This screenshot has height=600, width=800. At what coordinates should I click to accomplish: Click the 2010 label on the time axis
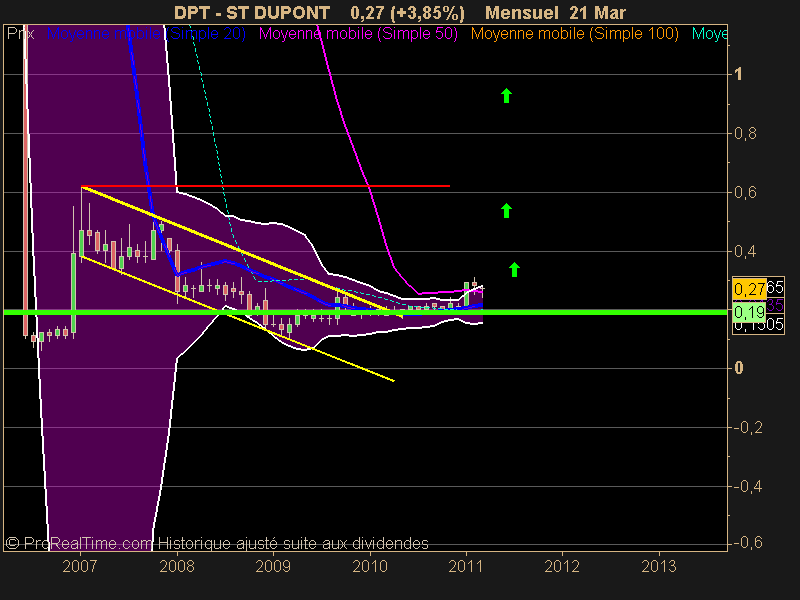coord(370,566)
